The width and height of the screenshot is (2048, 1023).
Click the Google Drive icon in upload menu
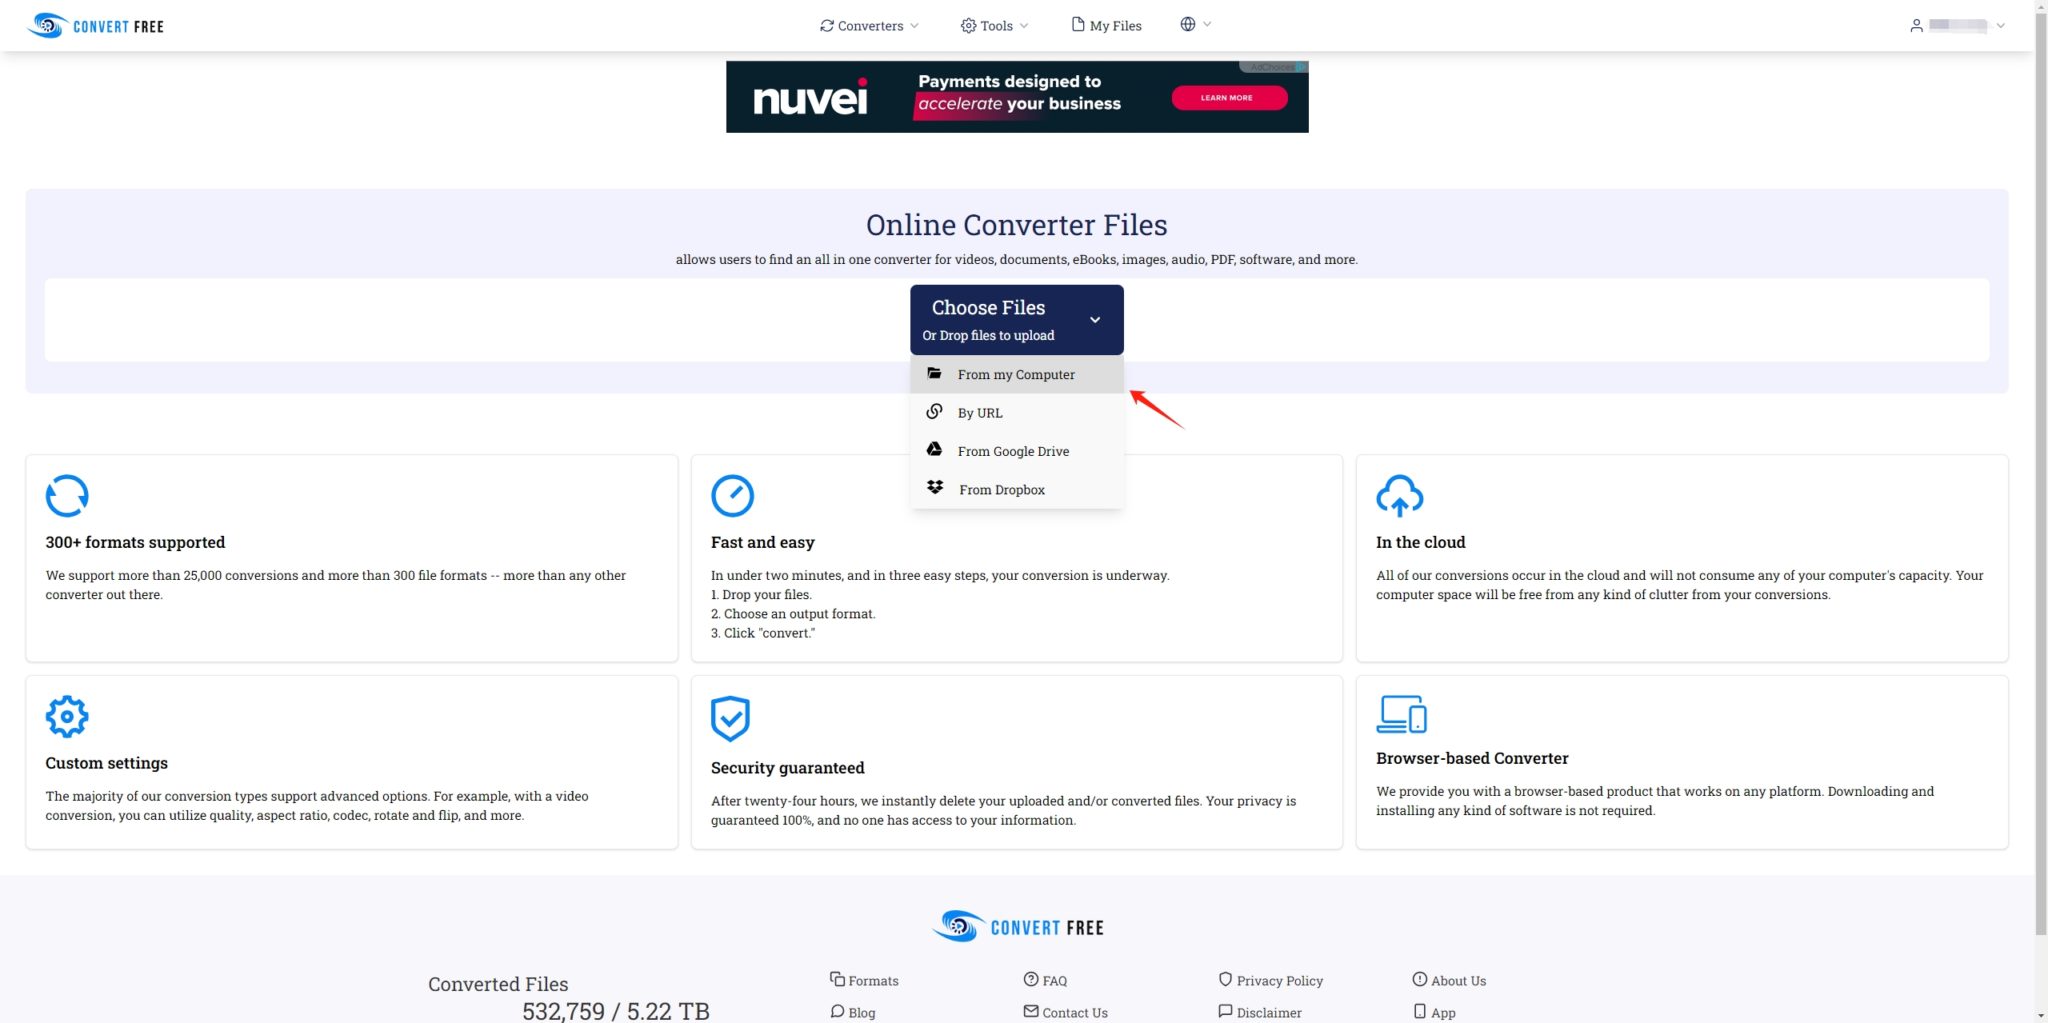point(934,449)
